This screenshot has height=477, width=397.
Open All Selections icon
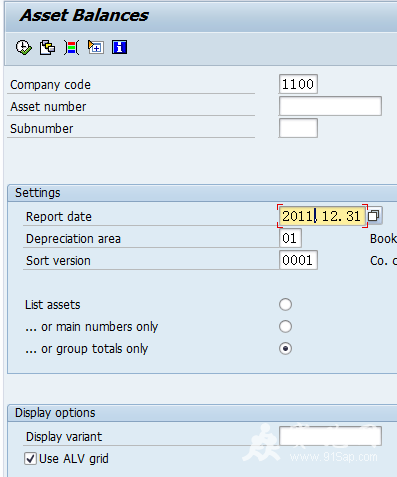[71, 47]
